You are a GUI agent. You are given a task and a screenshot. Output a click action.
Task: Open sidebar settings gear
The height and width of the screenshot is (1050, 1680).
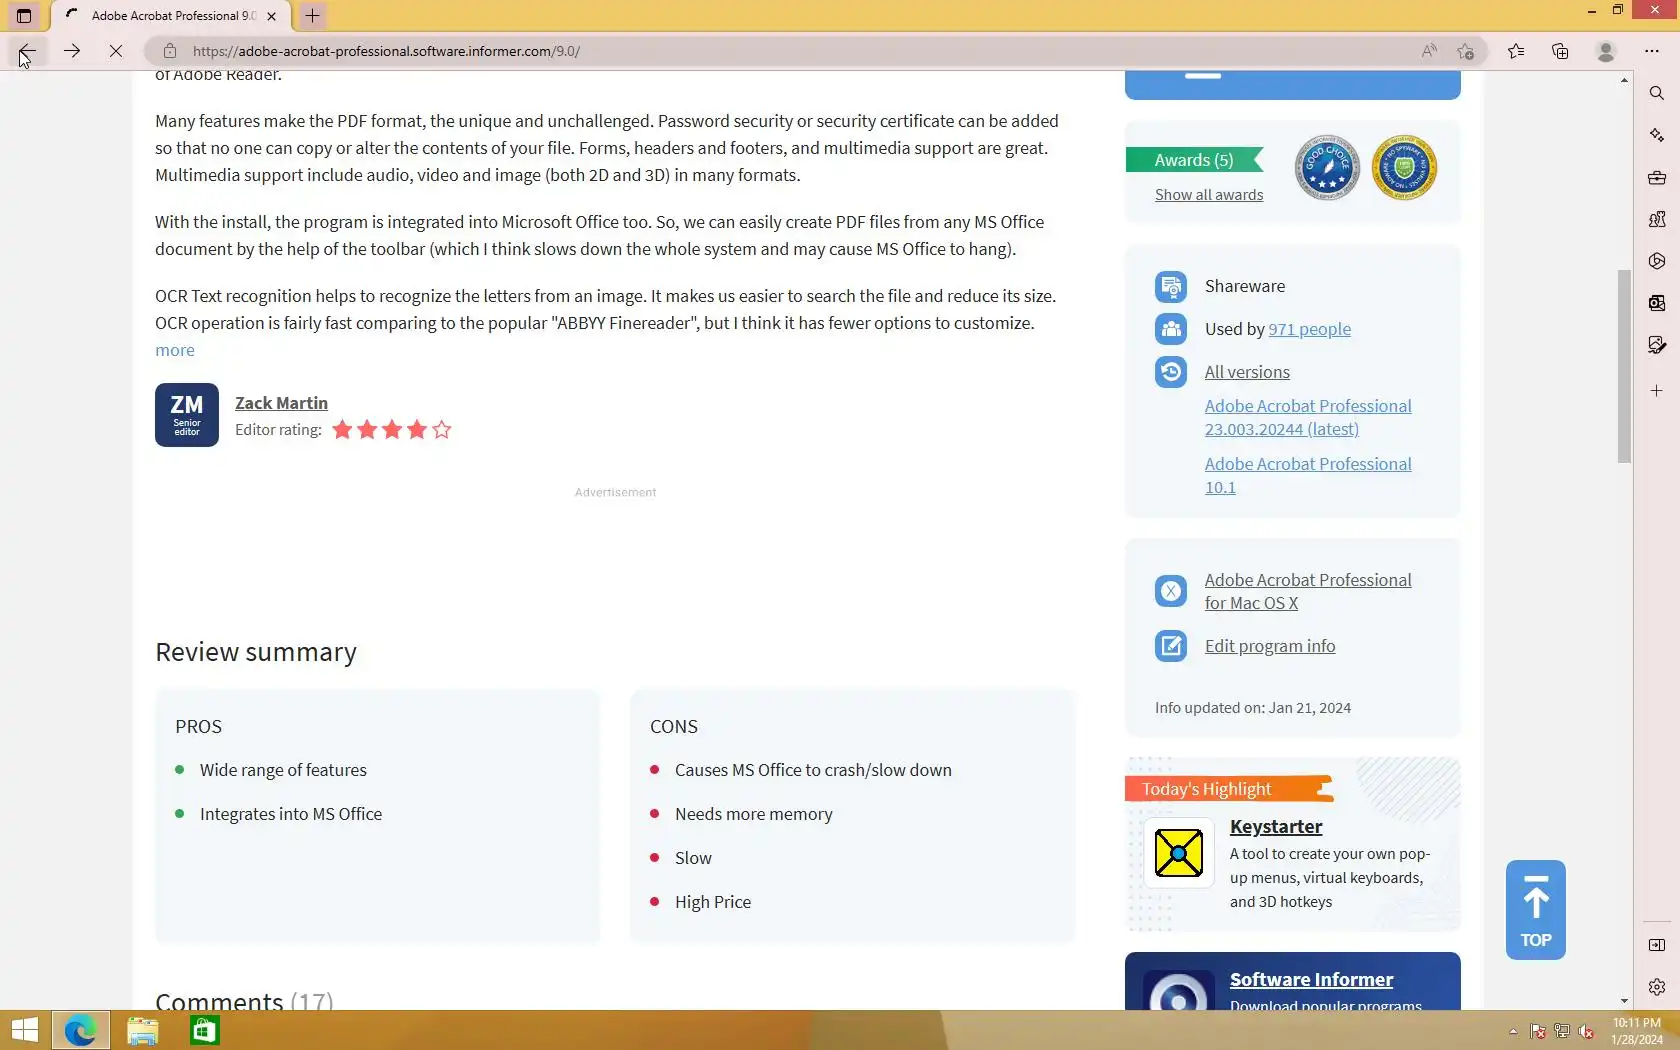pyautogui.click(x=1657, y=987)
